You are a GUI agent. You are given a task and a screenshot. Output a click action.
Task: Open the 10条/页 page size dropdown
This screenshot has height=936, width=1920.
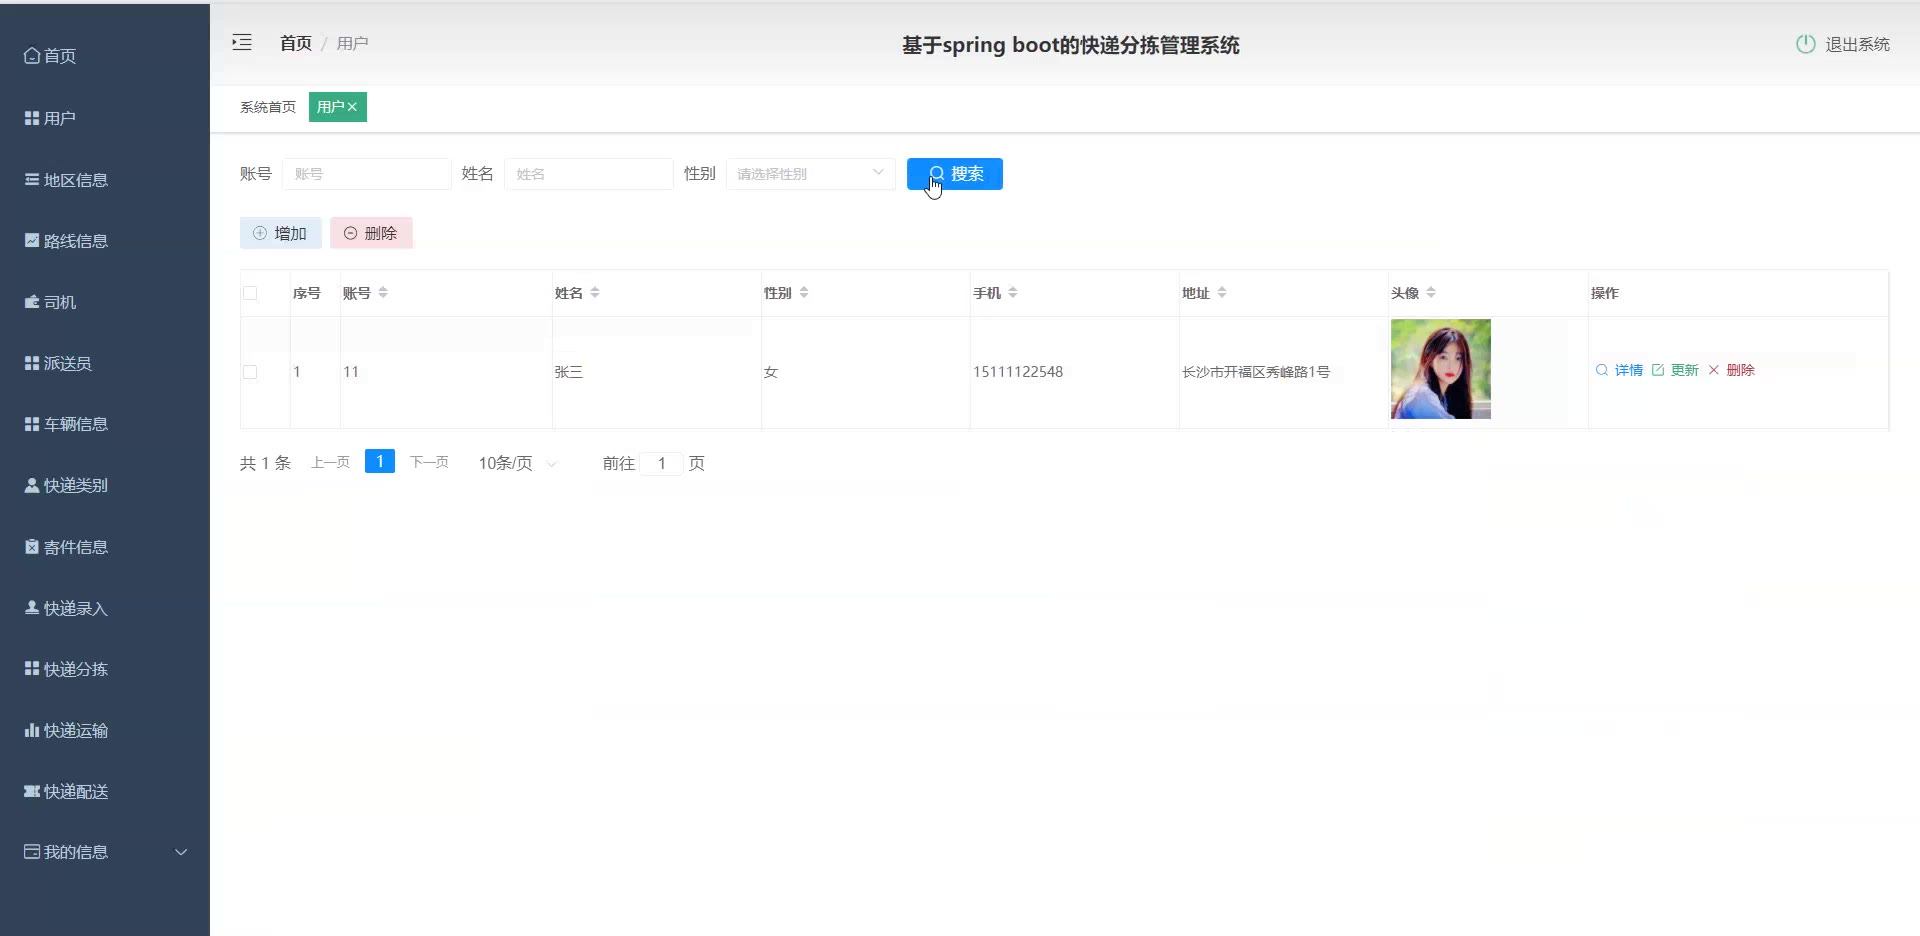coord(517,463)
